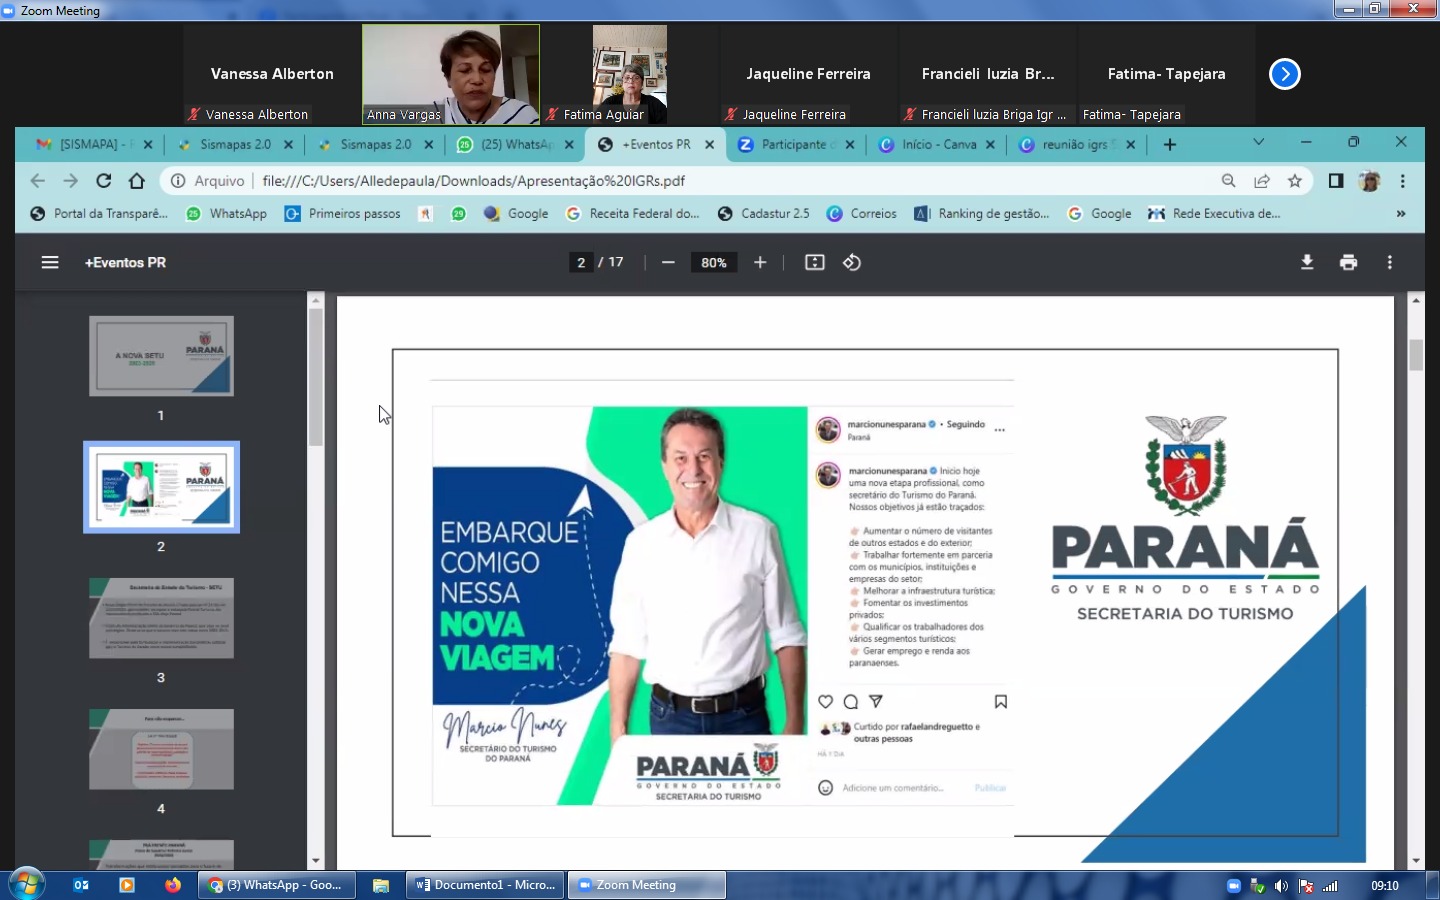
Task: Select page 3 thumbnail in sidebar
Action: coord(161,618)
